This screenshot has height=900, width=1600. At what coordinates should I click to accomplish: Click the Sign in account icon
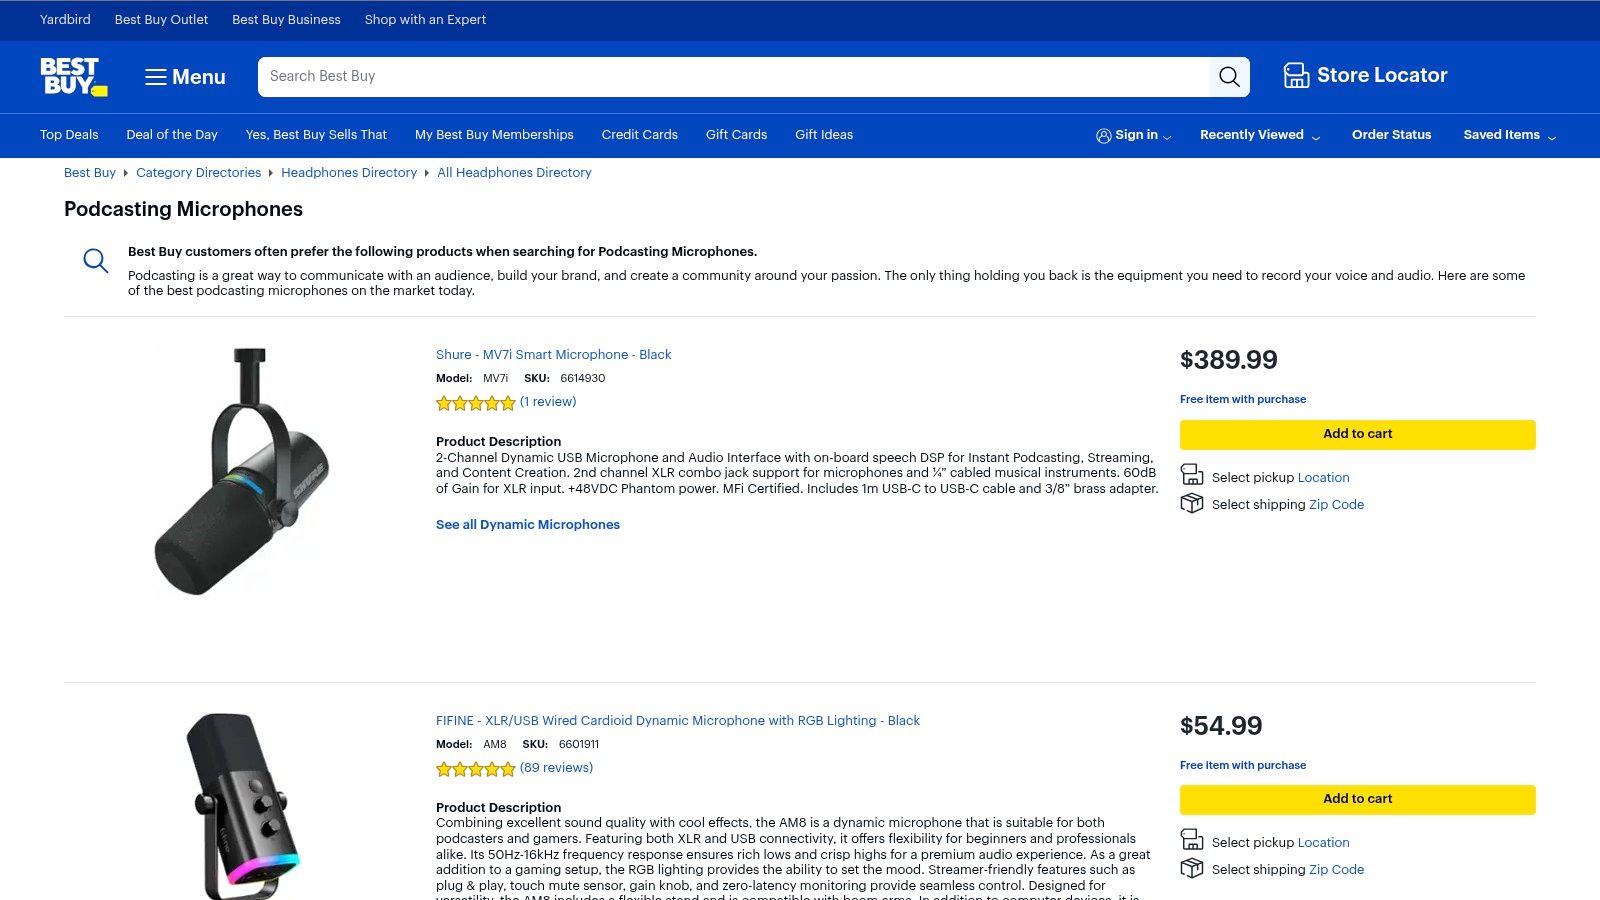(x=1103, y=135)
